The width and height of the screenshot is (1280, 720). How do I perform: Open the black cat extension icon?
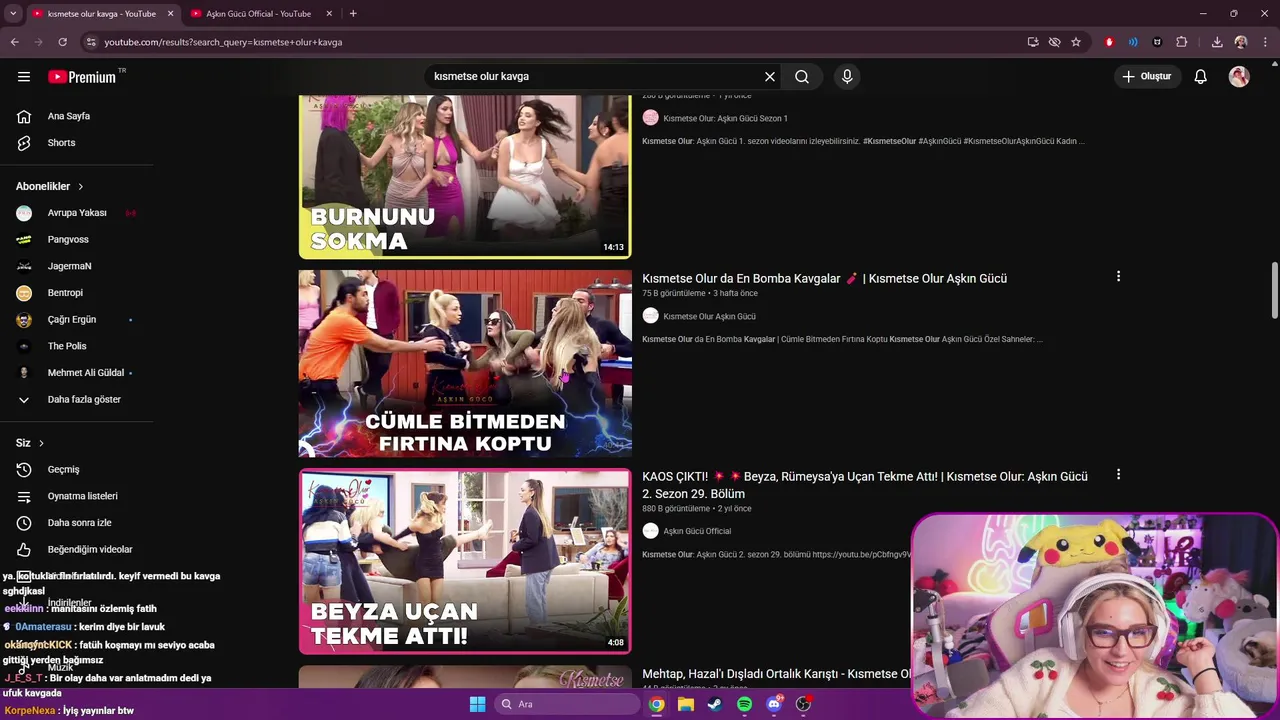(1157, 42)
